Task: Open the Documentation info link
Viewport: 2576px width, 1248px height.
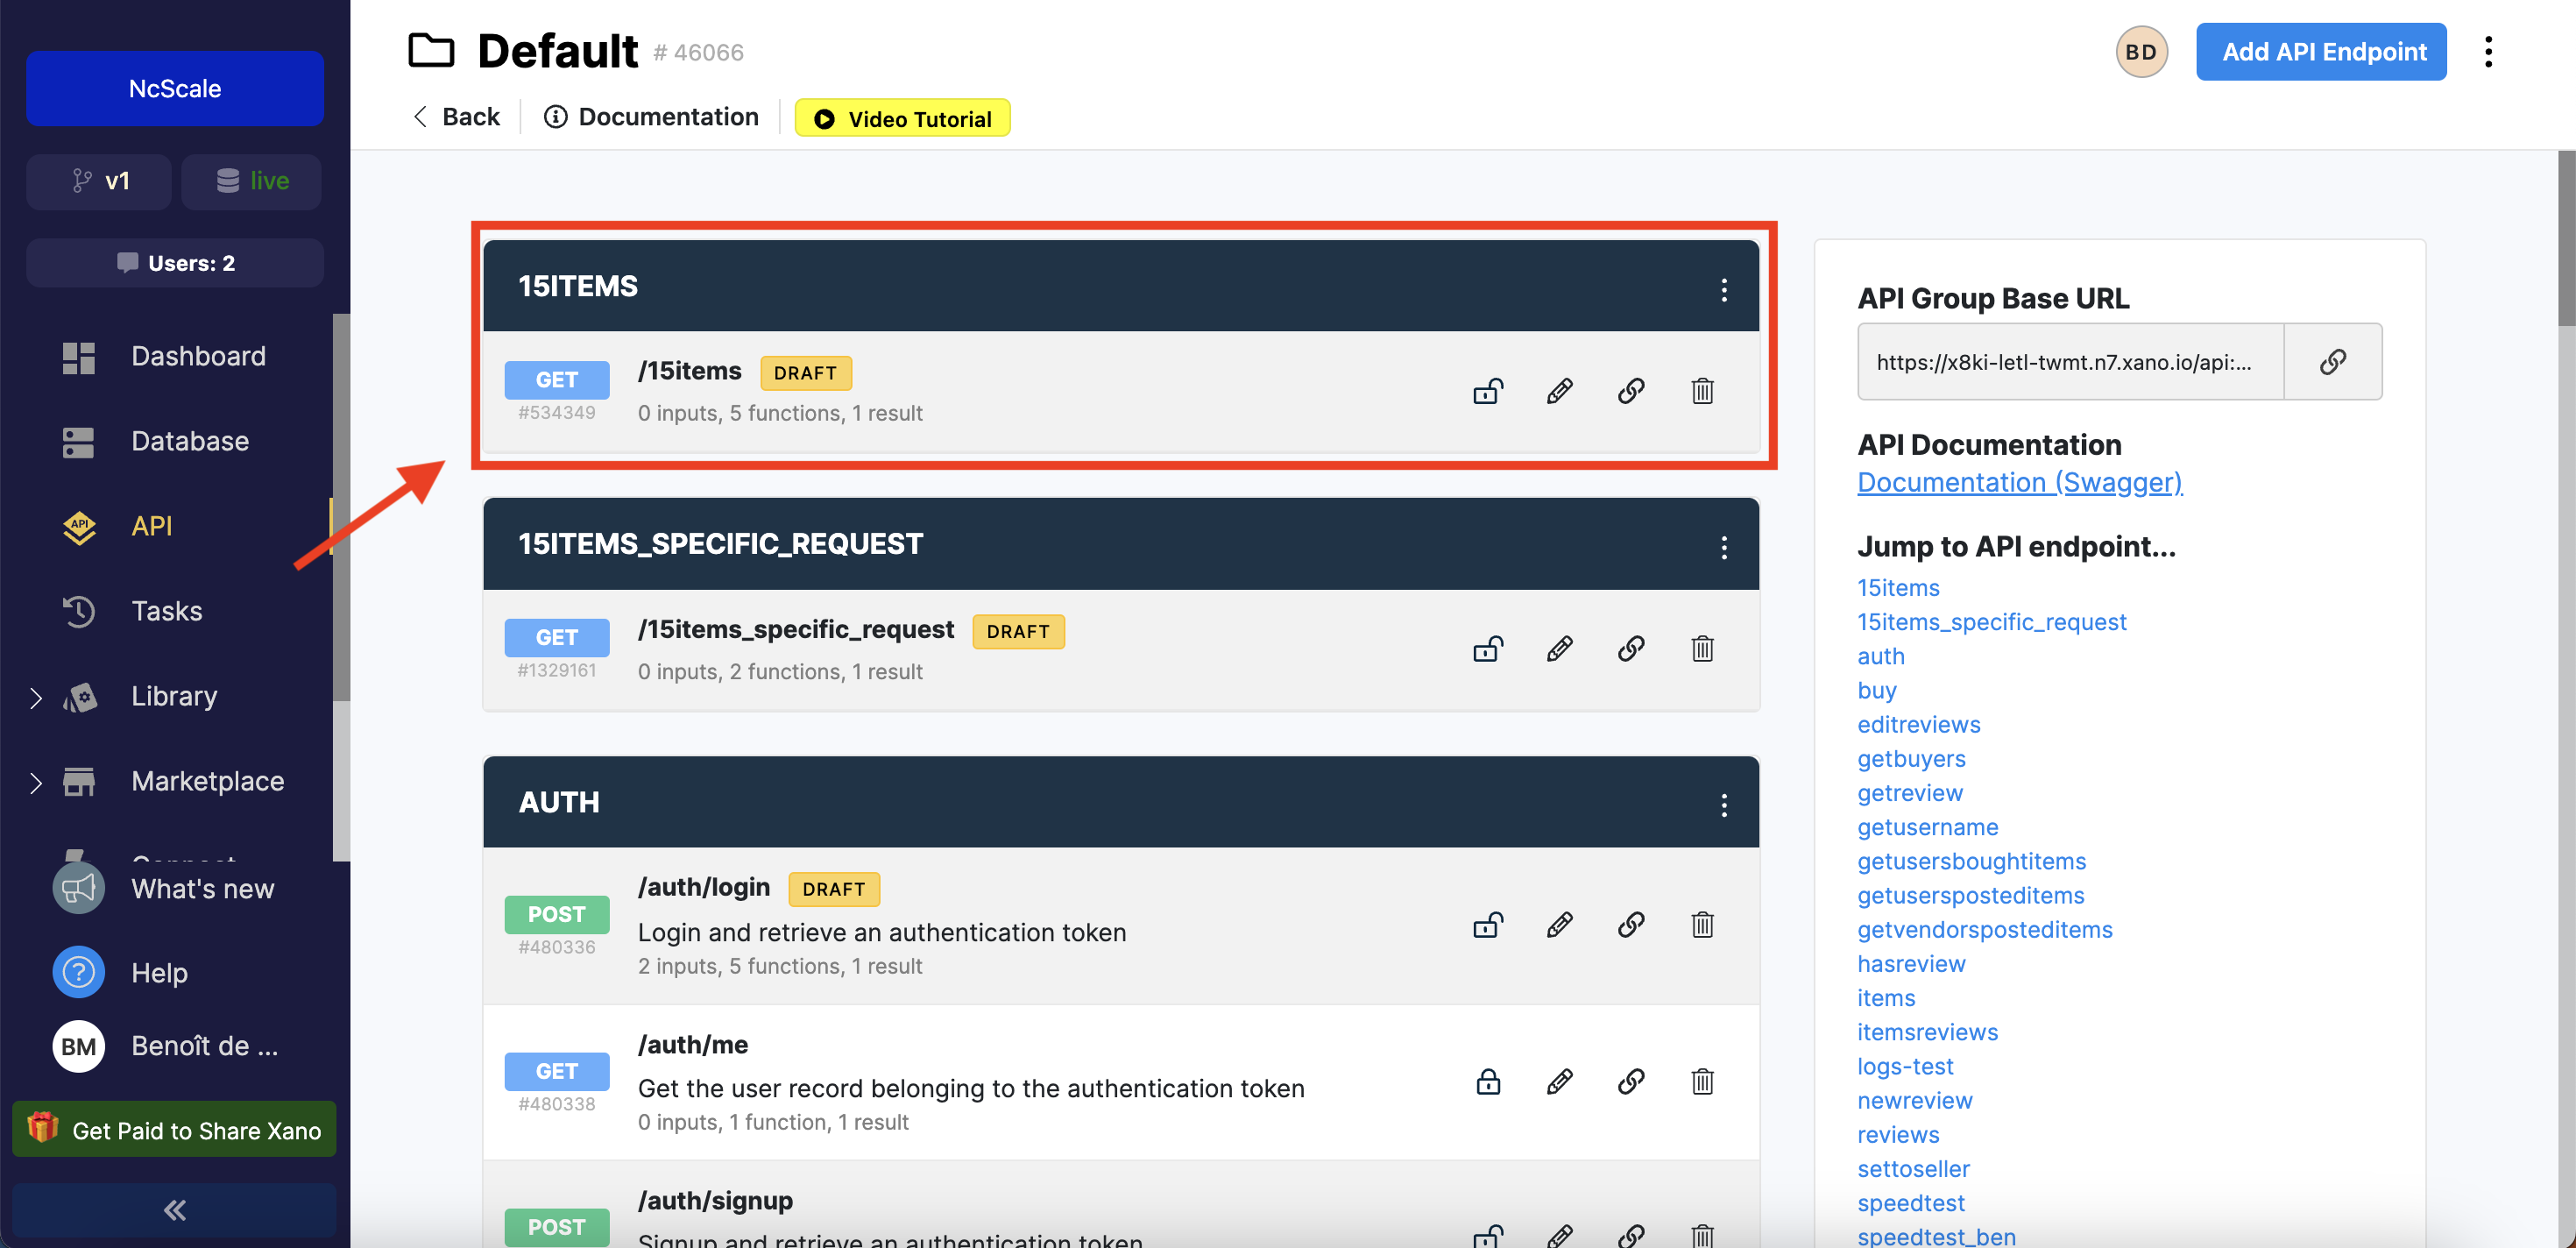Action: [x=651, y=117]
